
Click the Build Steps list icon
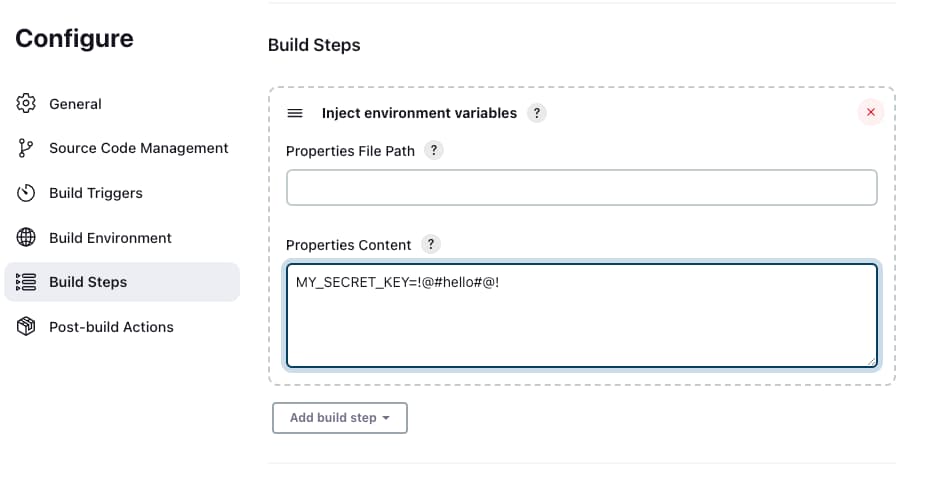26,282
